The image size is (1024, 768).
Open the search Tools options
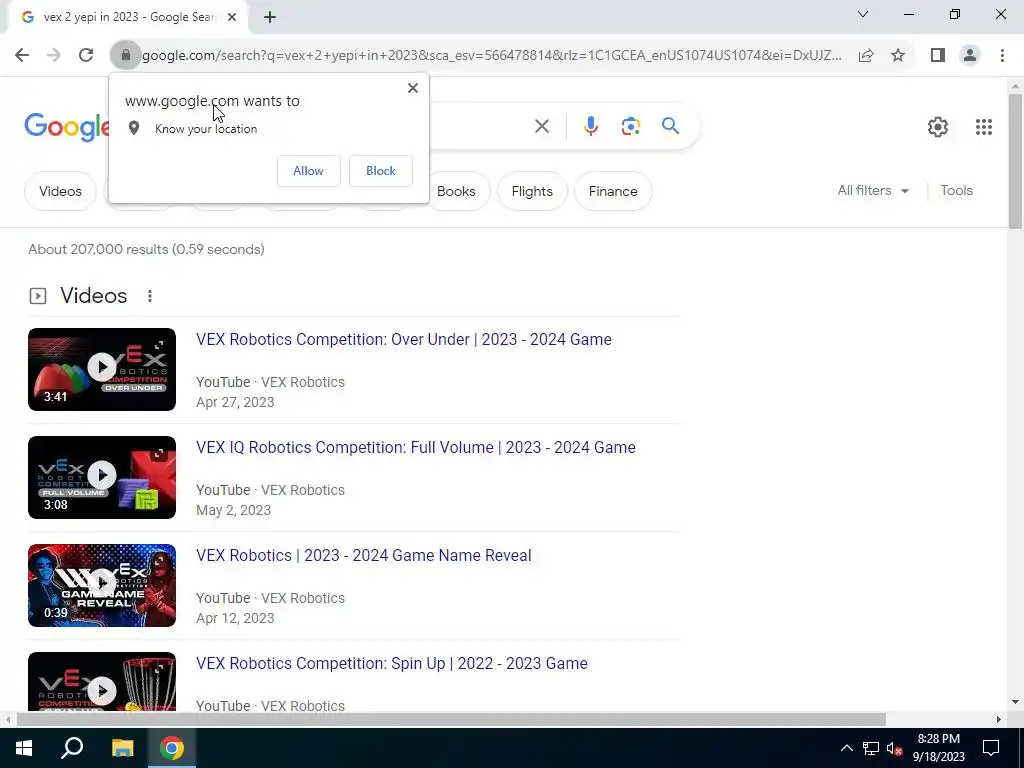[x=956, y=191]
